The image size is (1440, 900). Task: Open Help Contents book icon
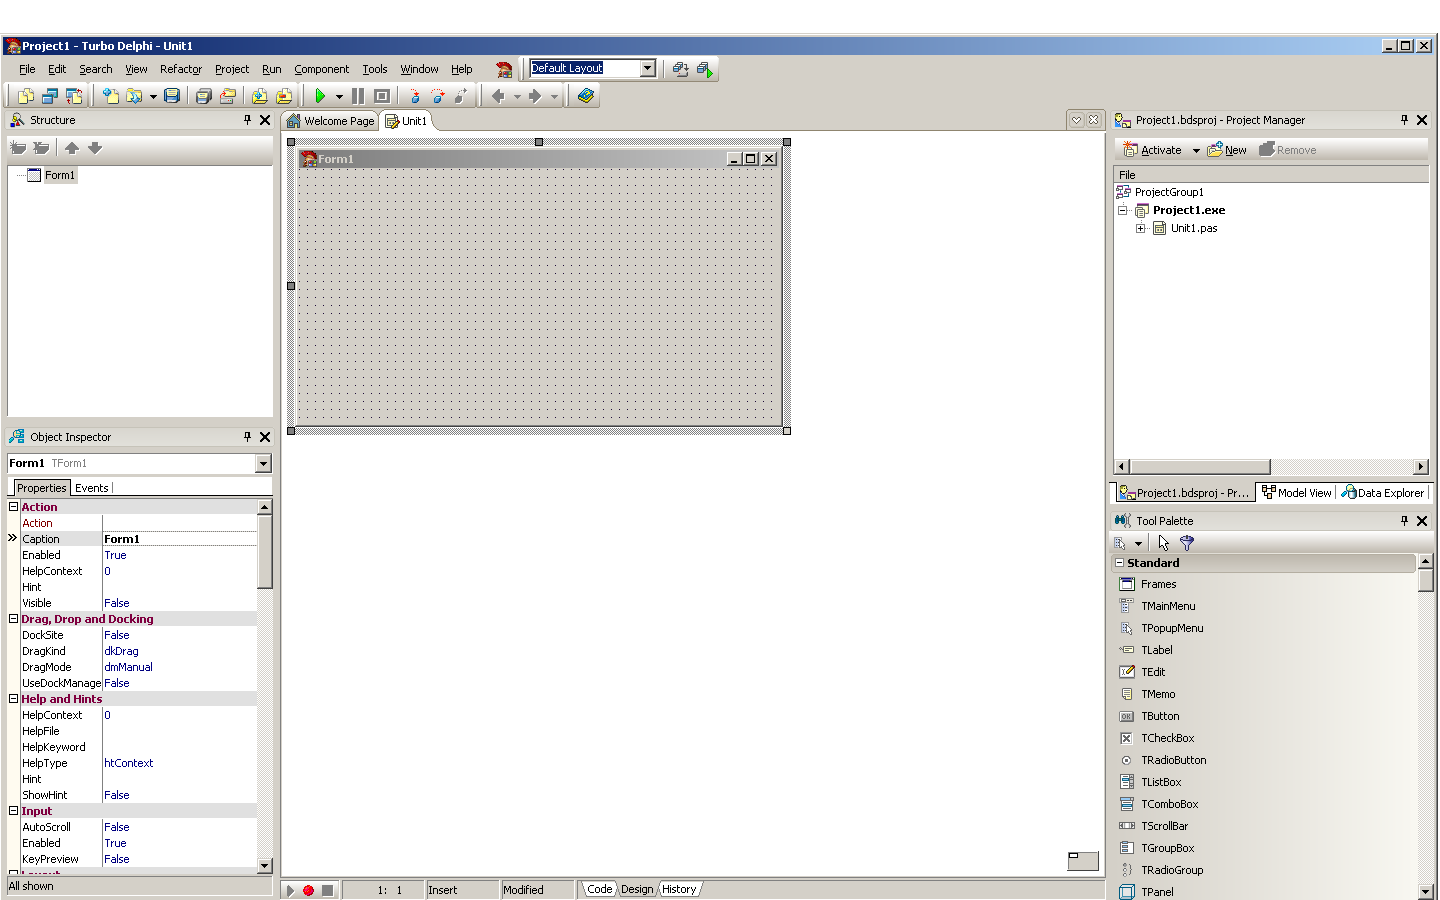[586, 96]
